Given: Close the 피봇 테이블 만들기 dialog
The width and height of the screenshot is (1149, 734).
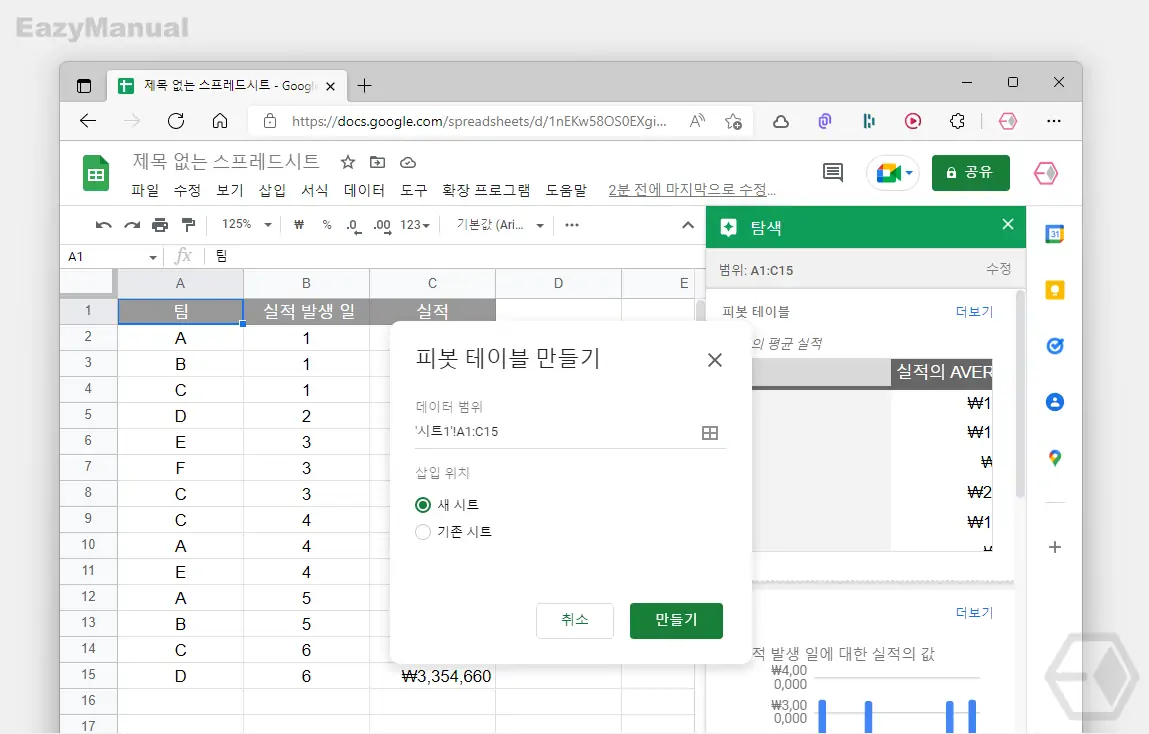Looking at the screenshot, I should [715, 360].
